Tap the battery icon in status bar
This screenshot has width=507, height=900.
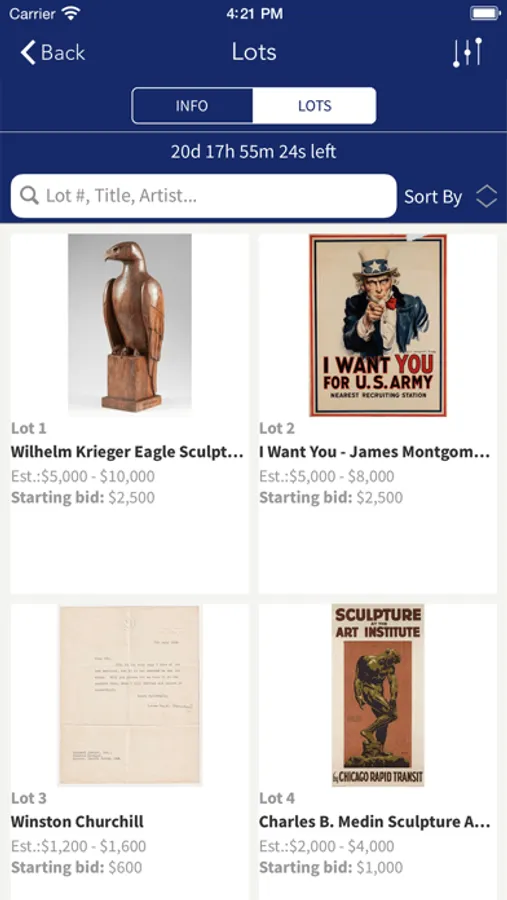coord(485,14)
